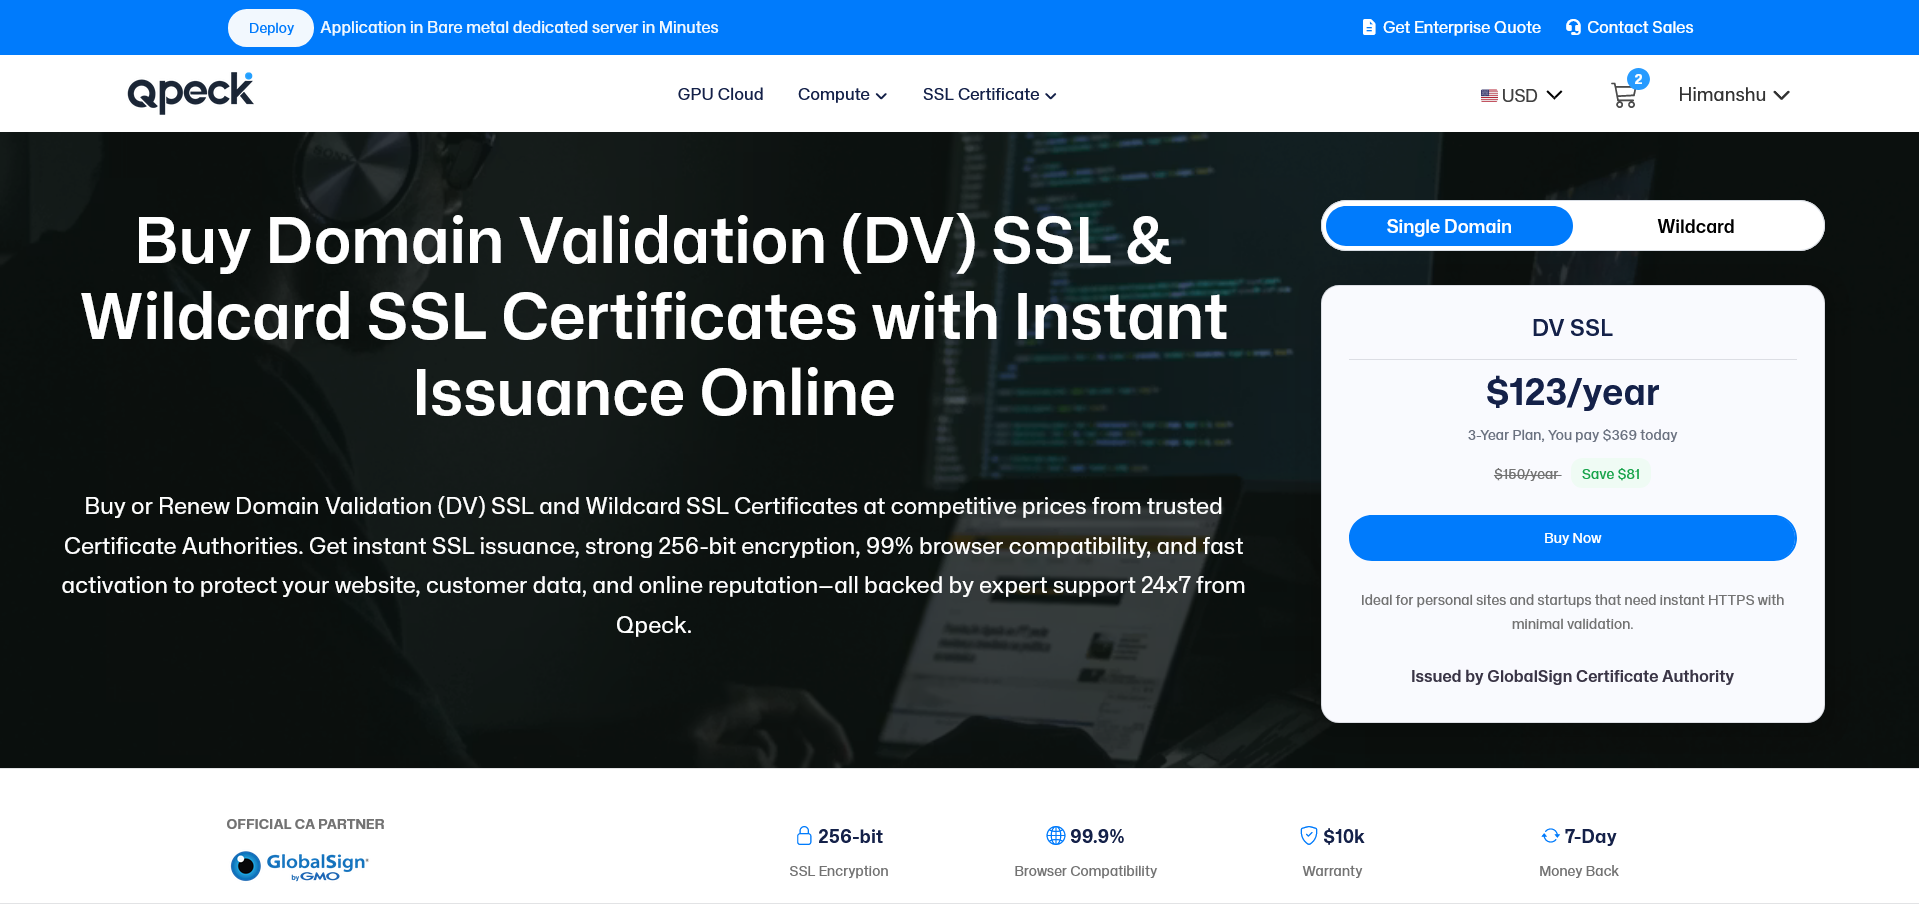
Task: Expand the SSL Certificate dropdown menu
Action: pos(989,94)
